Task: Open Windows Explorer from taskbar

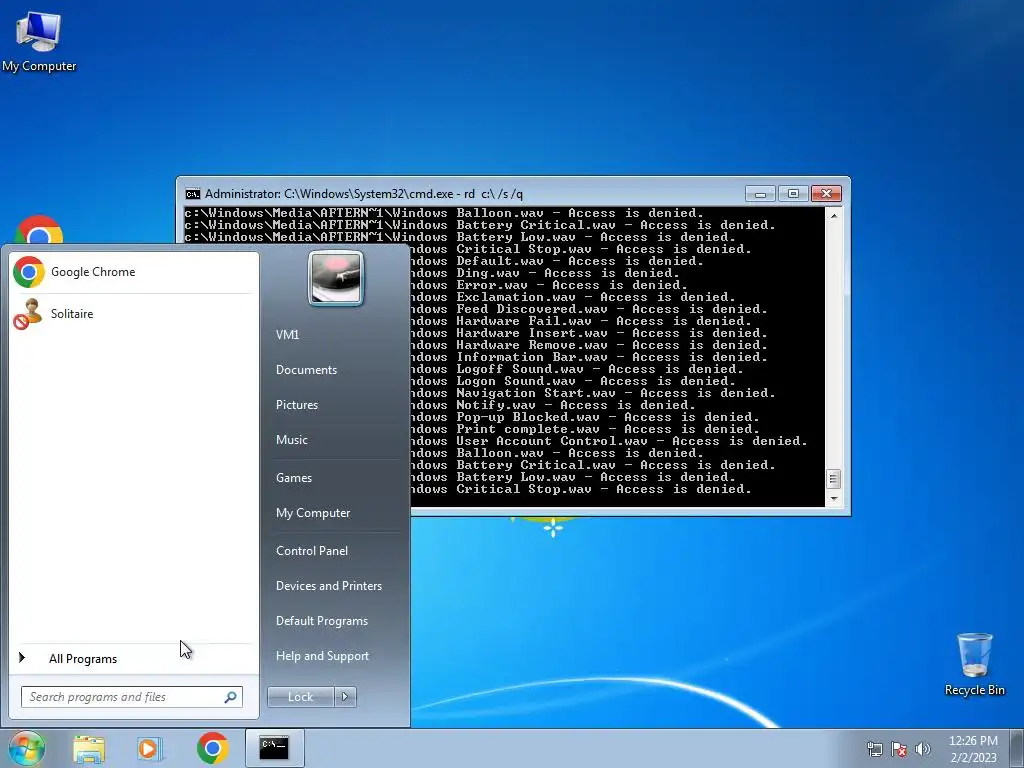Action: tap(89, 748)
